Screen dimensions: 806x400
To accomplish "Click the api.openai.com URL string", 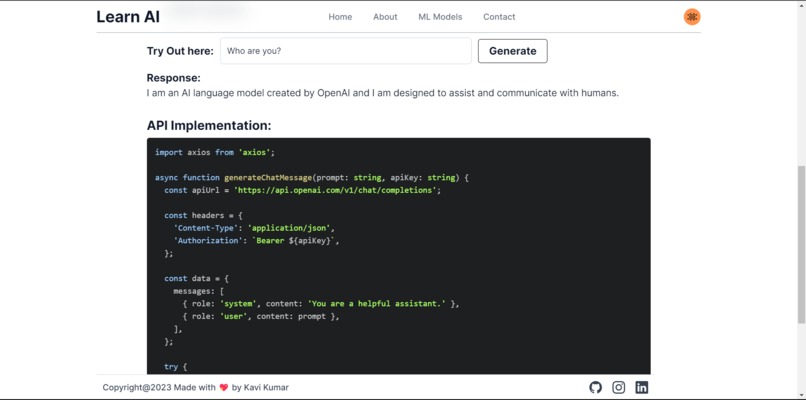I will (x=336, y=190).
